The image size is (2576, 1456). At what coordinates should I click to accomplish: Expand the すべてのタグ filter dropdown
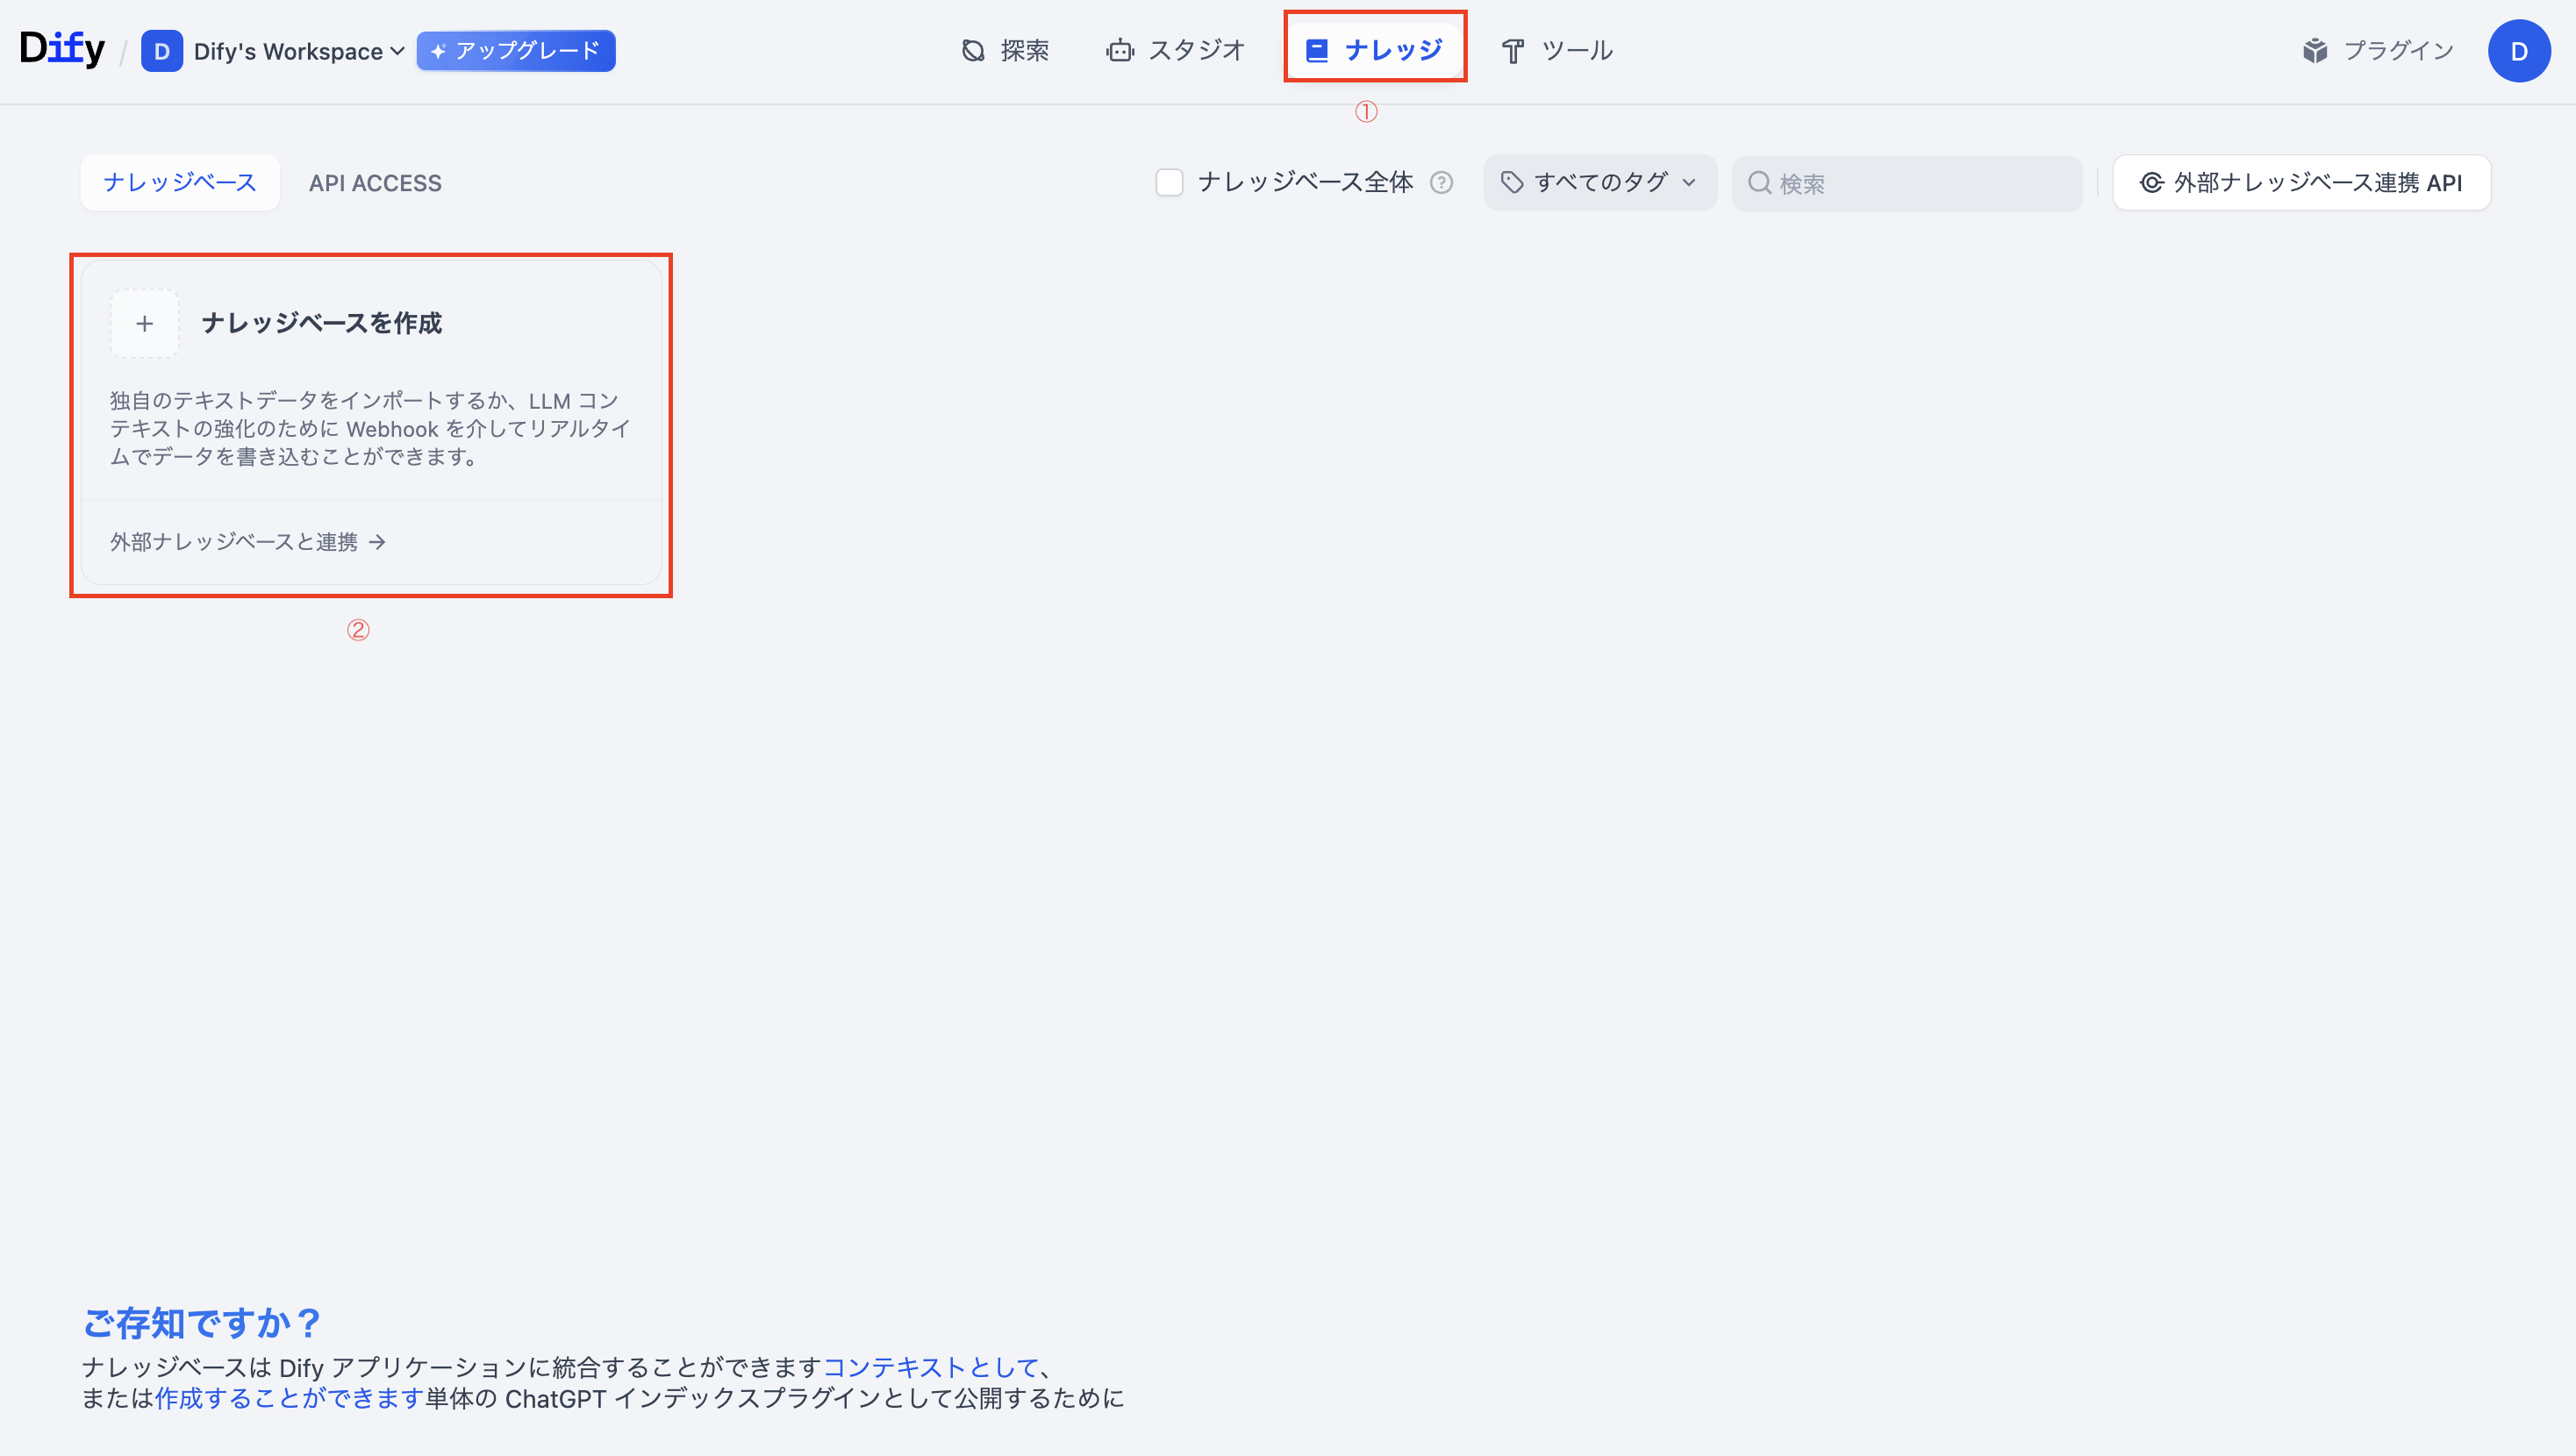click(x=1599, y=183)
